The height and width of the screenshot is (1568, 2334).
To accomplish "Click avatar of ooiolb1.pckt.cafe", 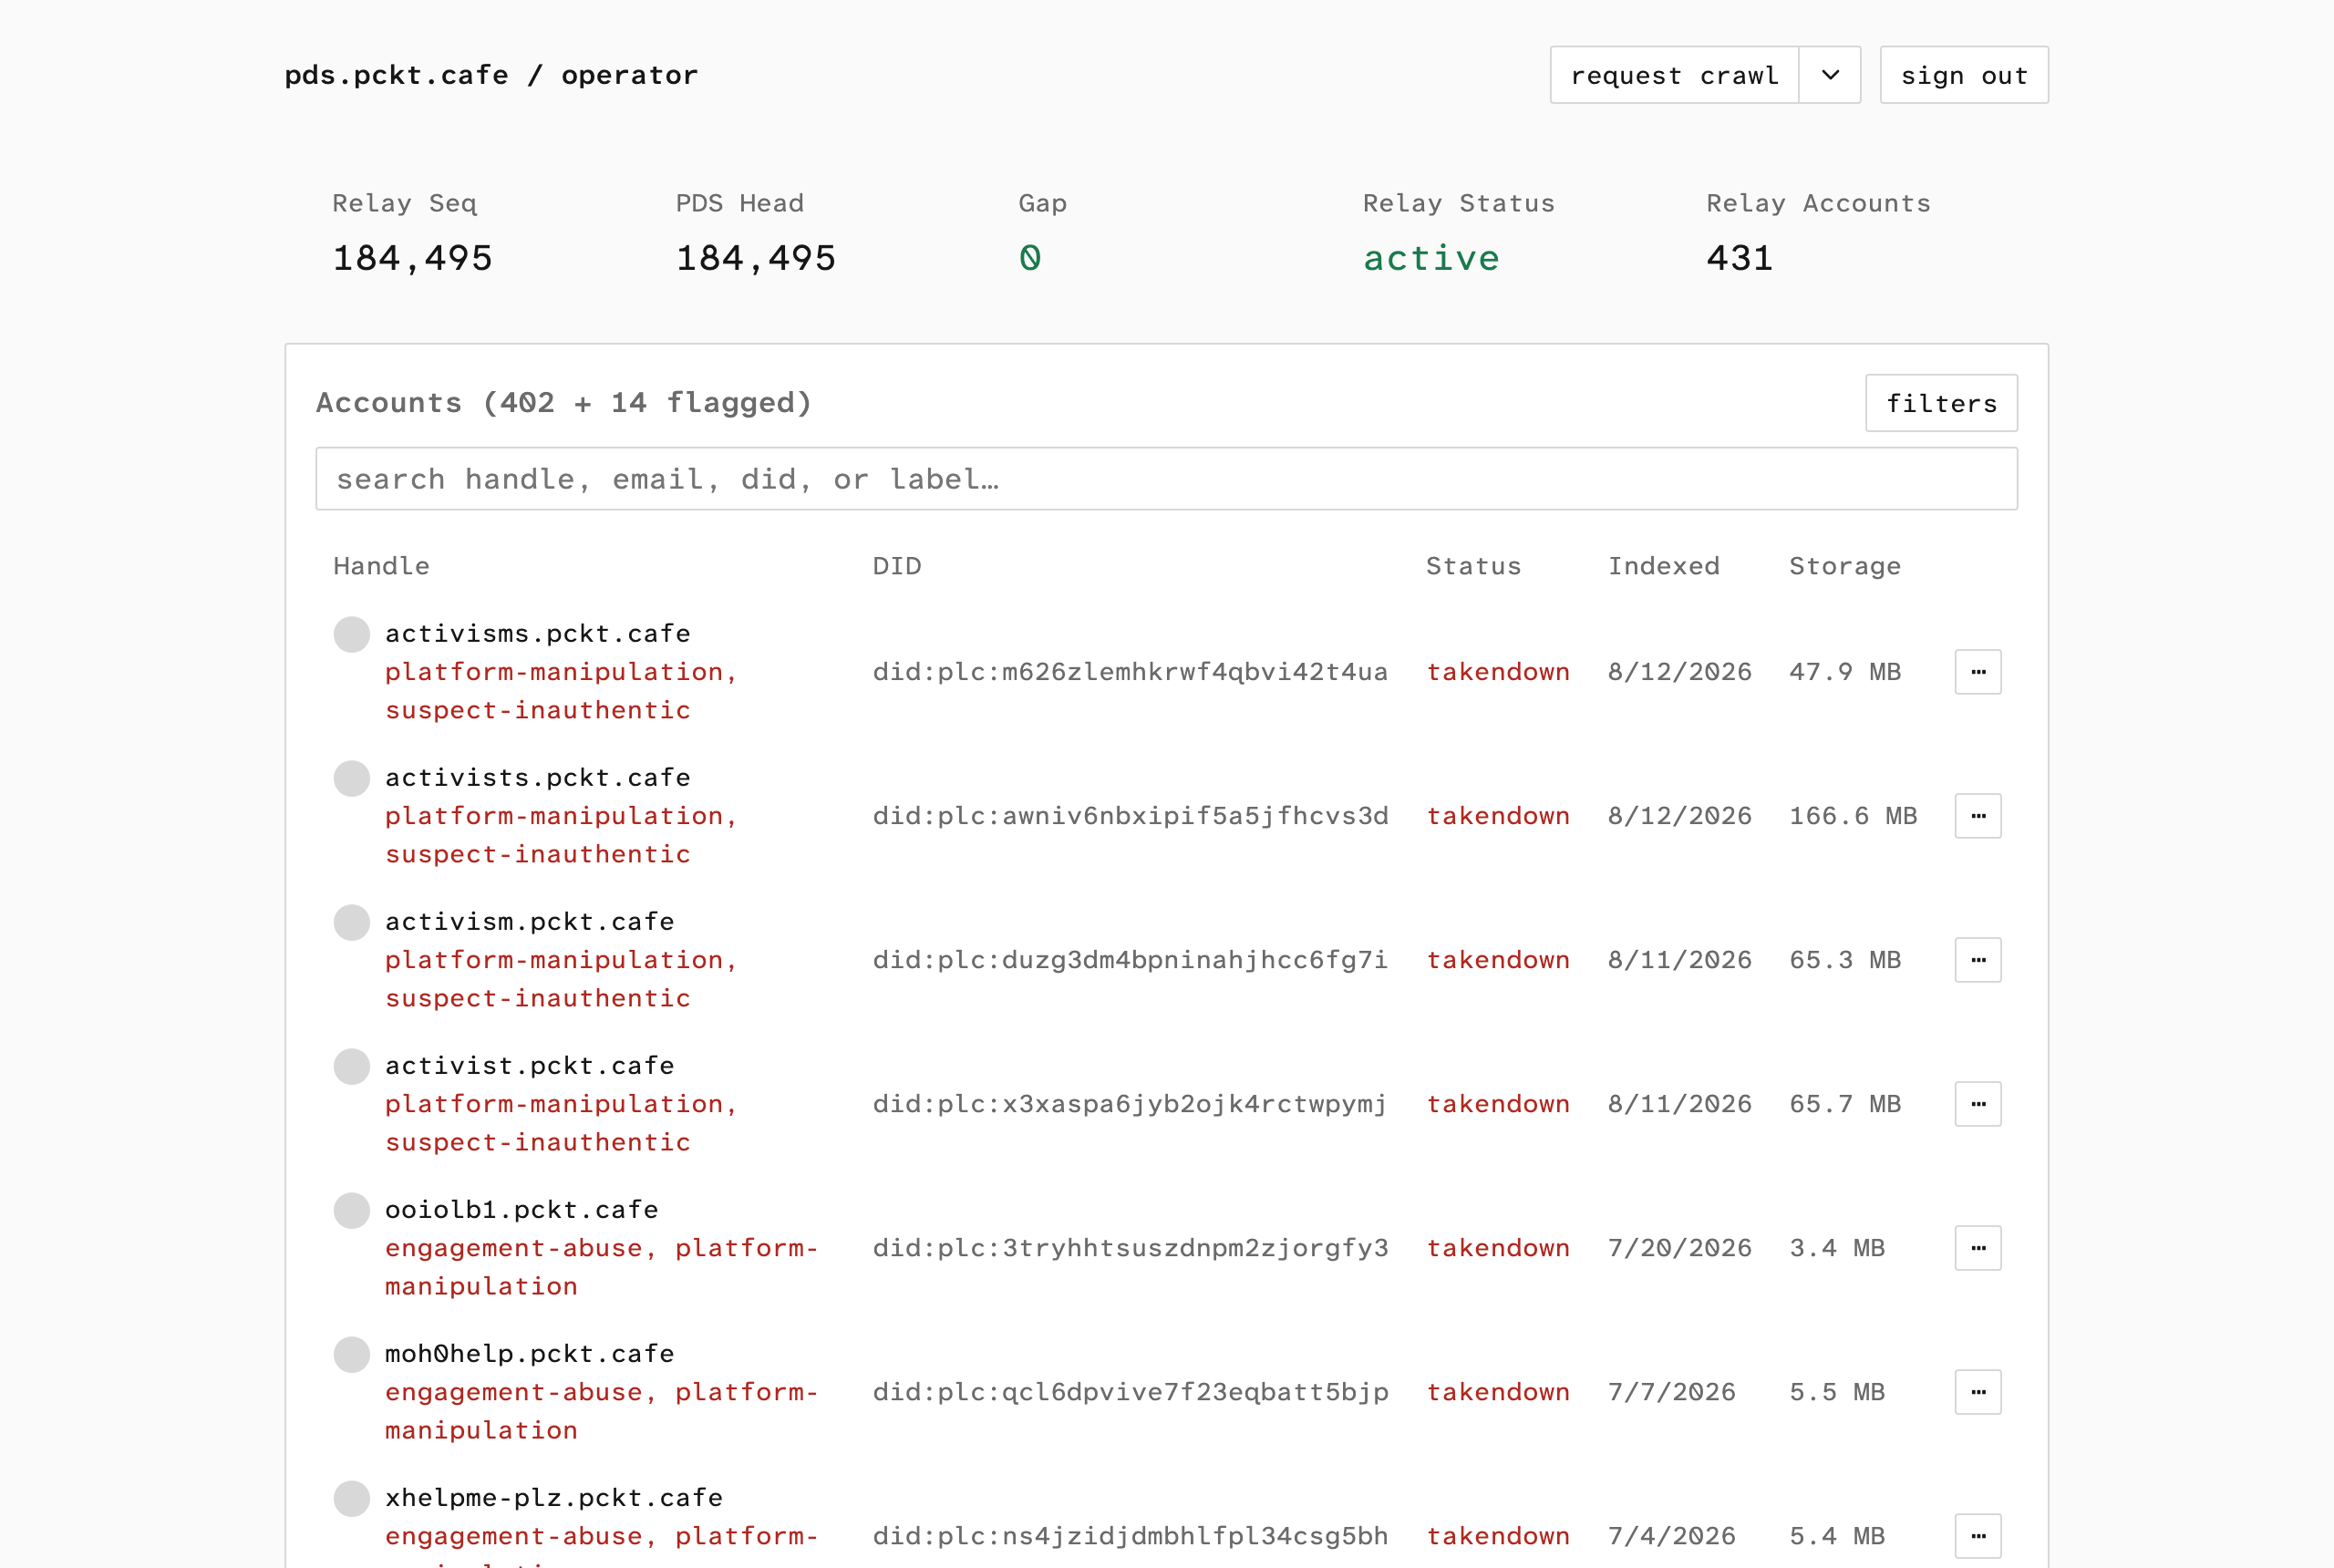I will 351,1210.
